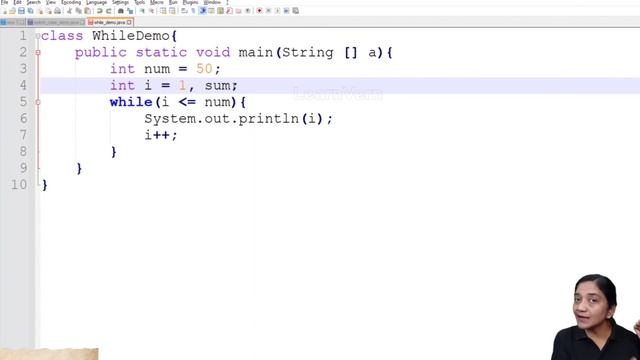Screen dimensions: 640x360
Task: Click line number 10 in margin
Action: [x=19, y=184]
